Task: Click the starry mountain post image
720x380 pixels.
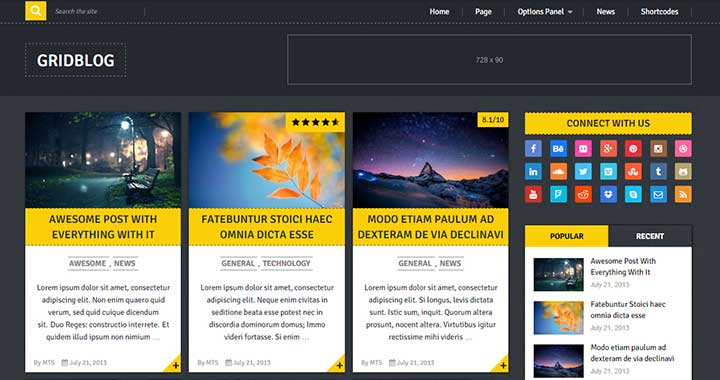Action: 431,160
